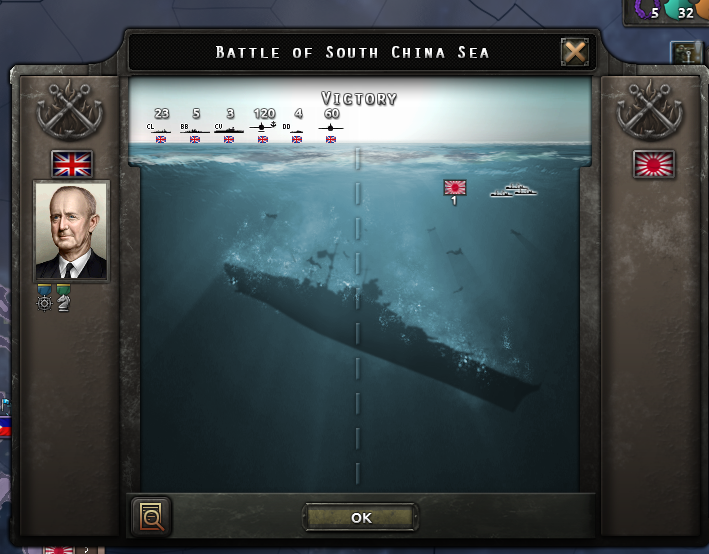Click the British flag on left panel
This screenshot has width=709, height=554.
click(x=72, y=164)
